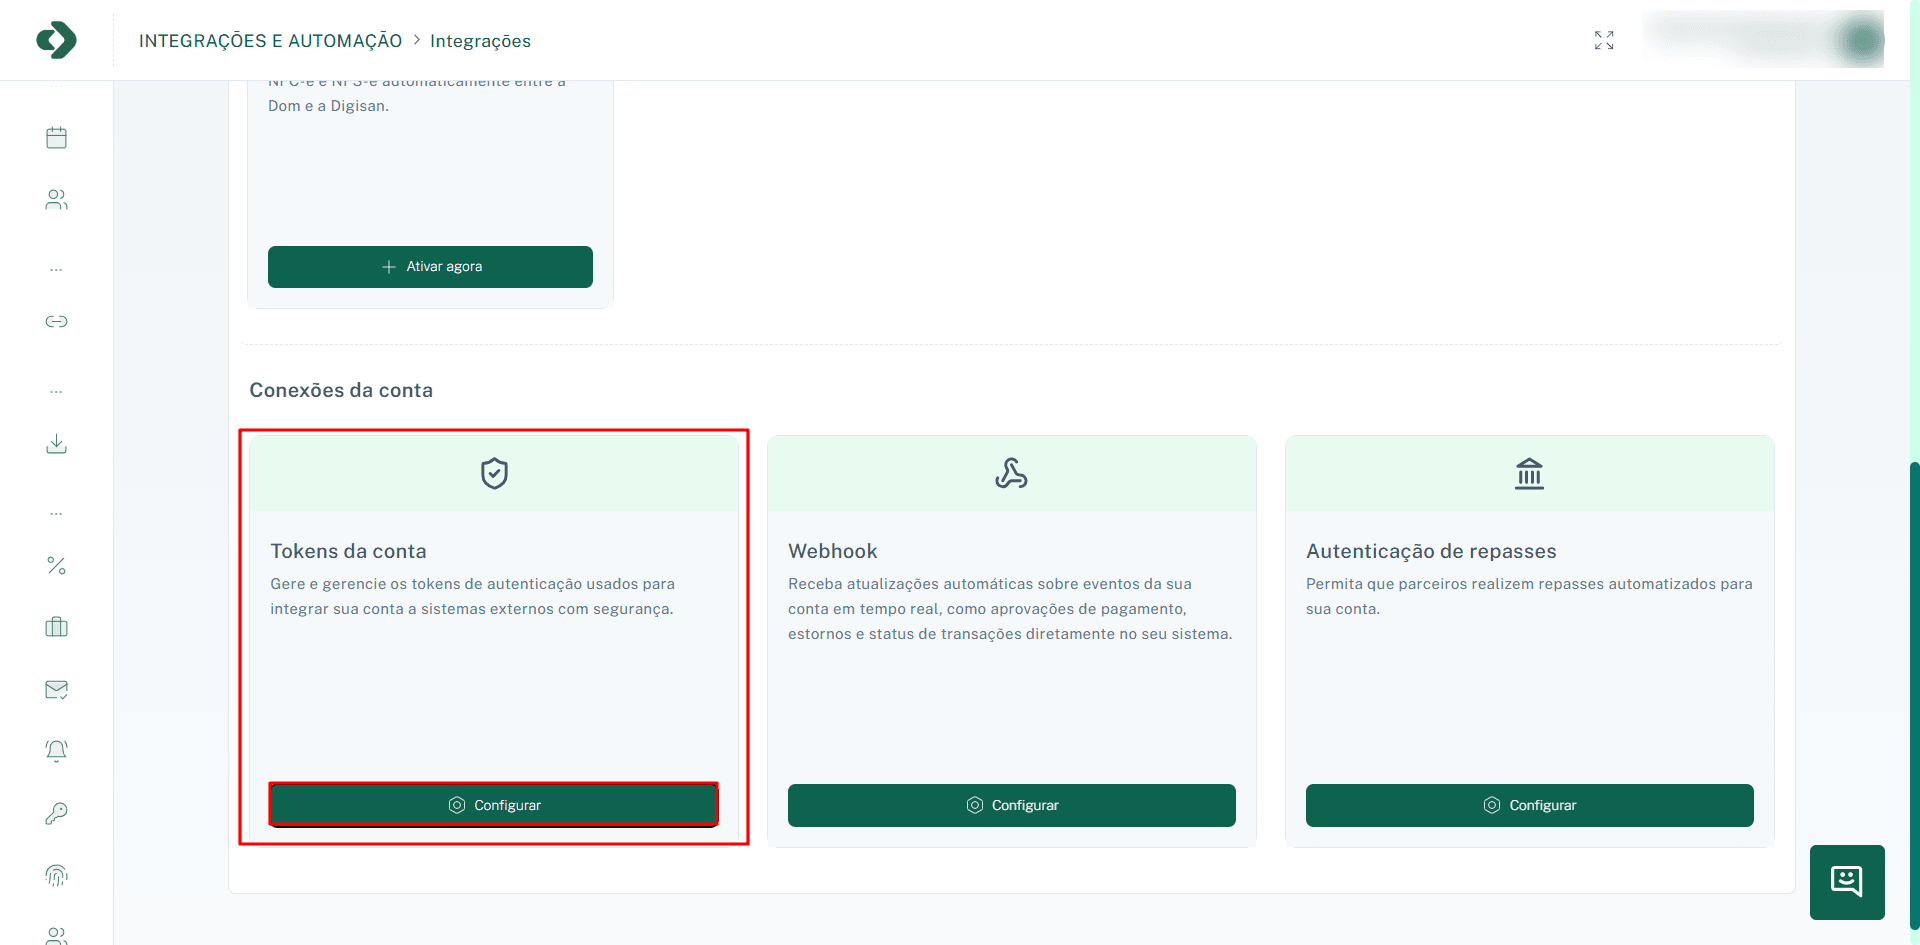
Task: Open the Integrations link icon in sidebar
Action: click(x=56, y=321)
